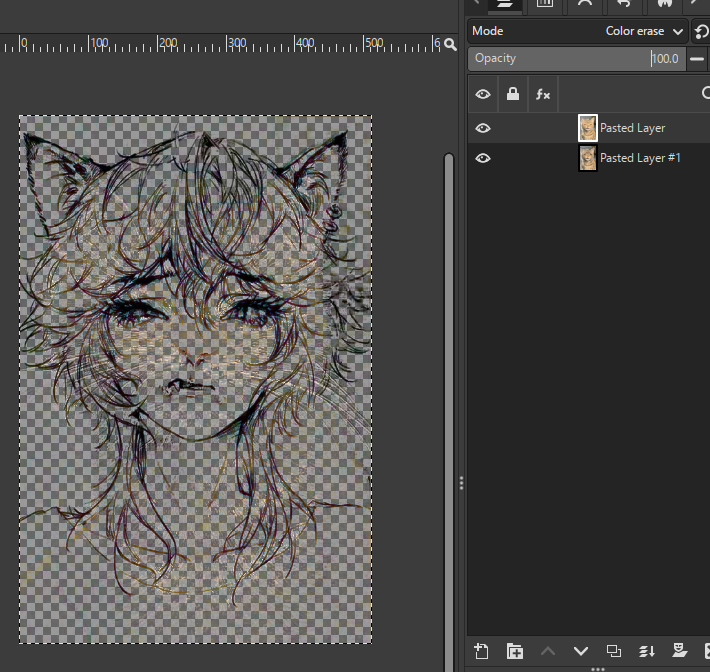Click the cat-girl drawing on canvas
This screenshot has width=710, height=672.
[195, 379]
